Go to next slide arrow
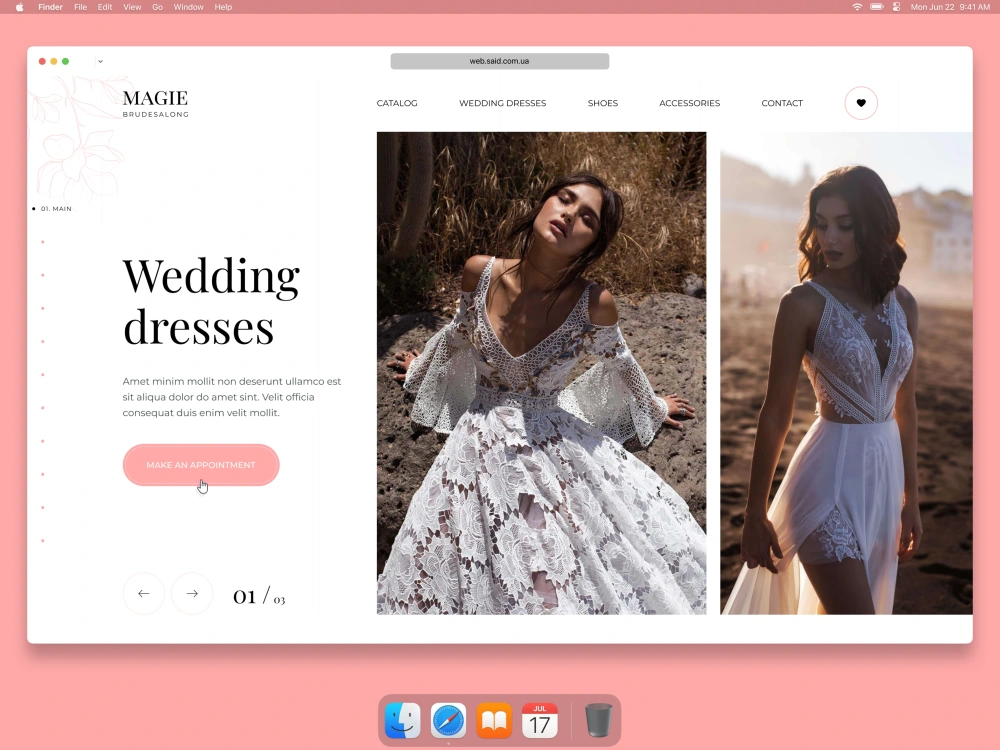This screenshot has height=750, width=1000. (192, 593)
